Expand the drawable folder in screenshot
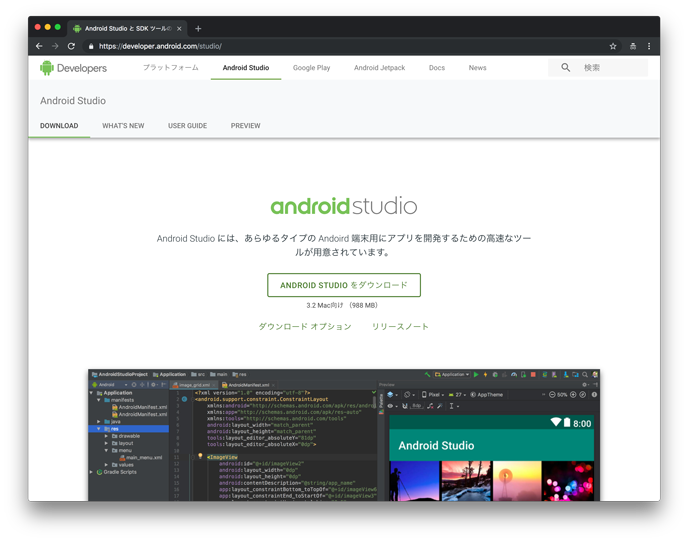Image resolution: width=688 pixels, height=541 pixels. (x=106, y=436)
